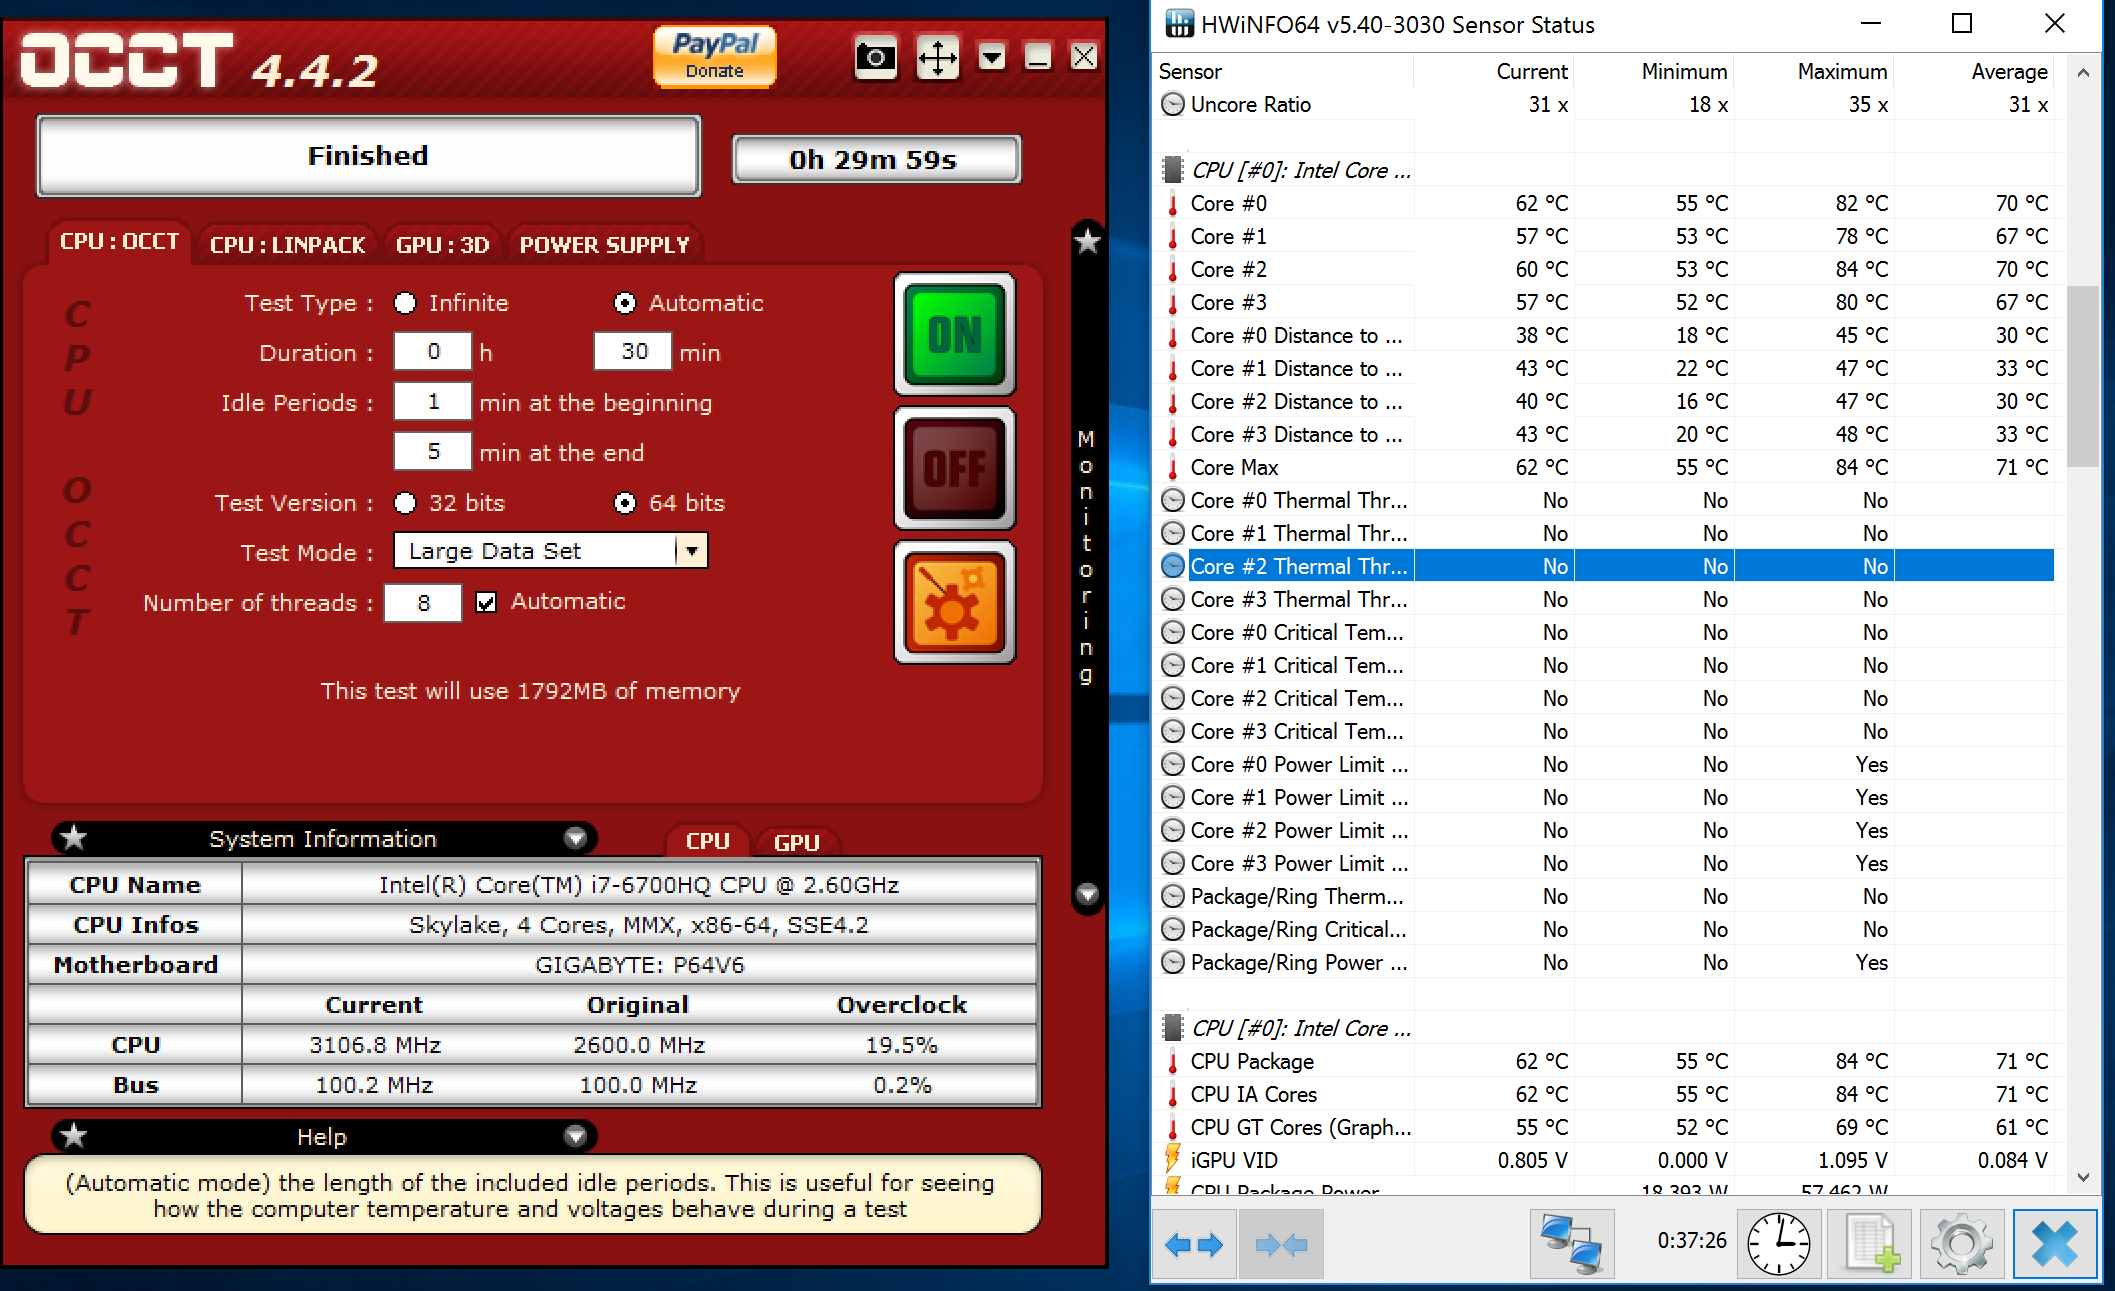Click star icon on System Information header
2115x1291 pixels.
pos(74,838)
